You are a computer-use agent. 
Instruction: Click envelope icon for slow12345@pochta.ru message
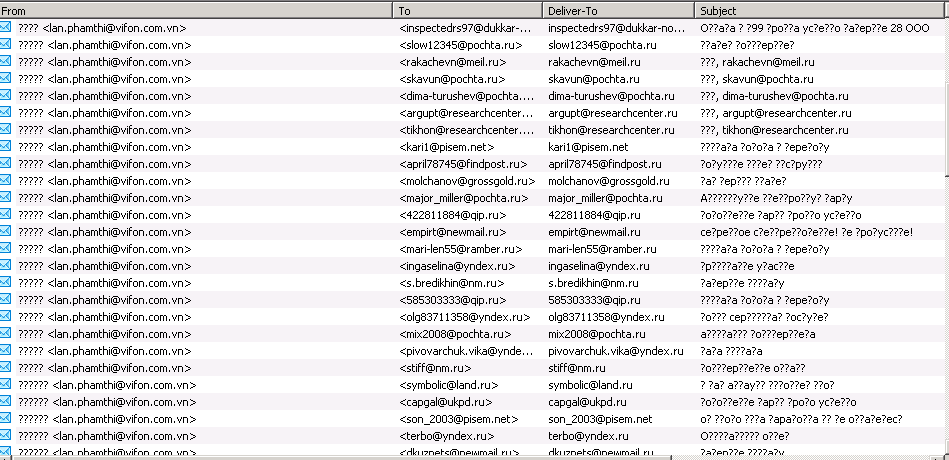point(5,44)
